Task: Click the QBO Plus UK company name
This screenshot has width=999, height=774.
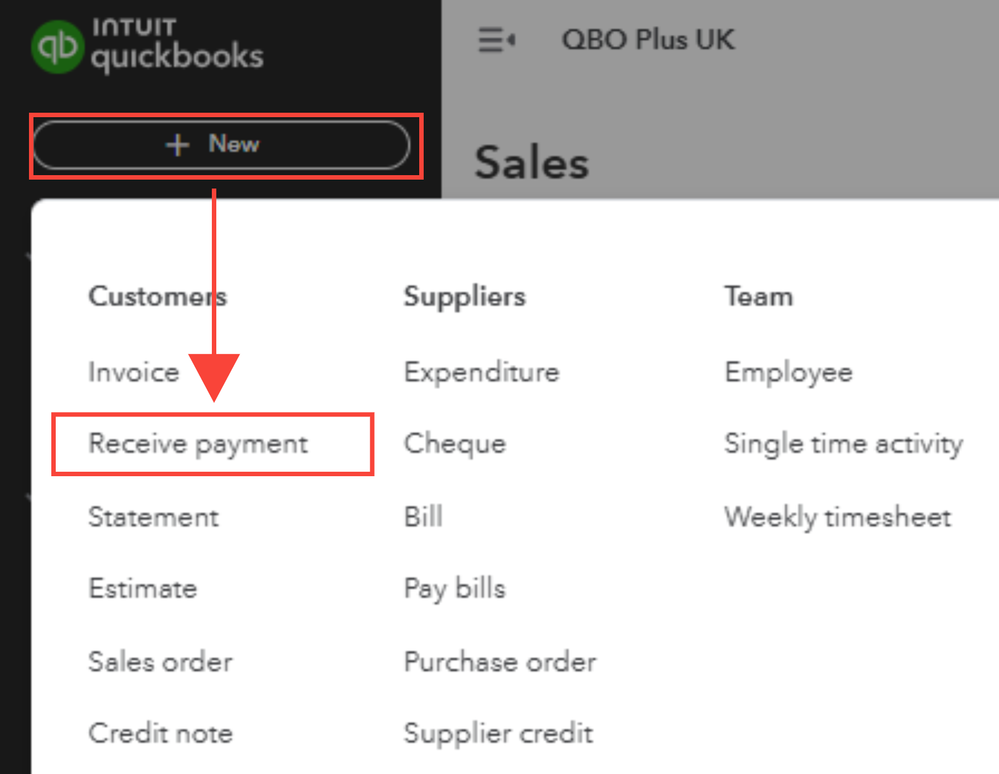Action: click(x=647, y=40)
